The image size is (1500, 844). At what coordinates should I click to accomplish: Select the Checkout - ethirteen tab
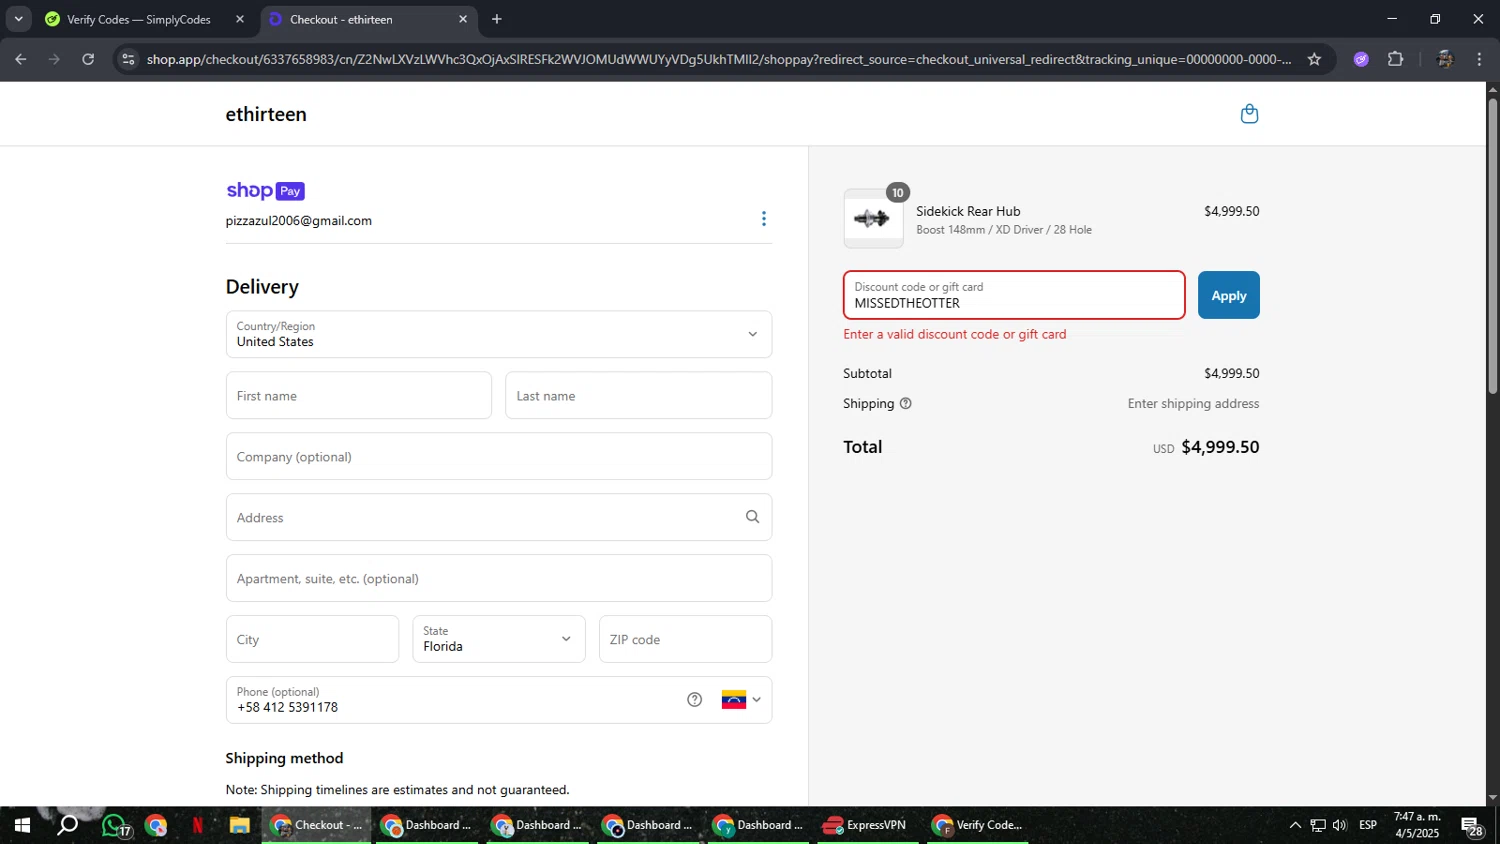pyautogui.click(x=369, y=19)
